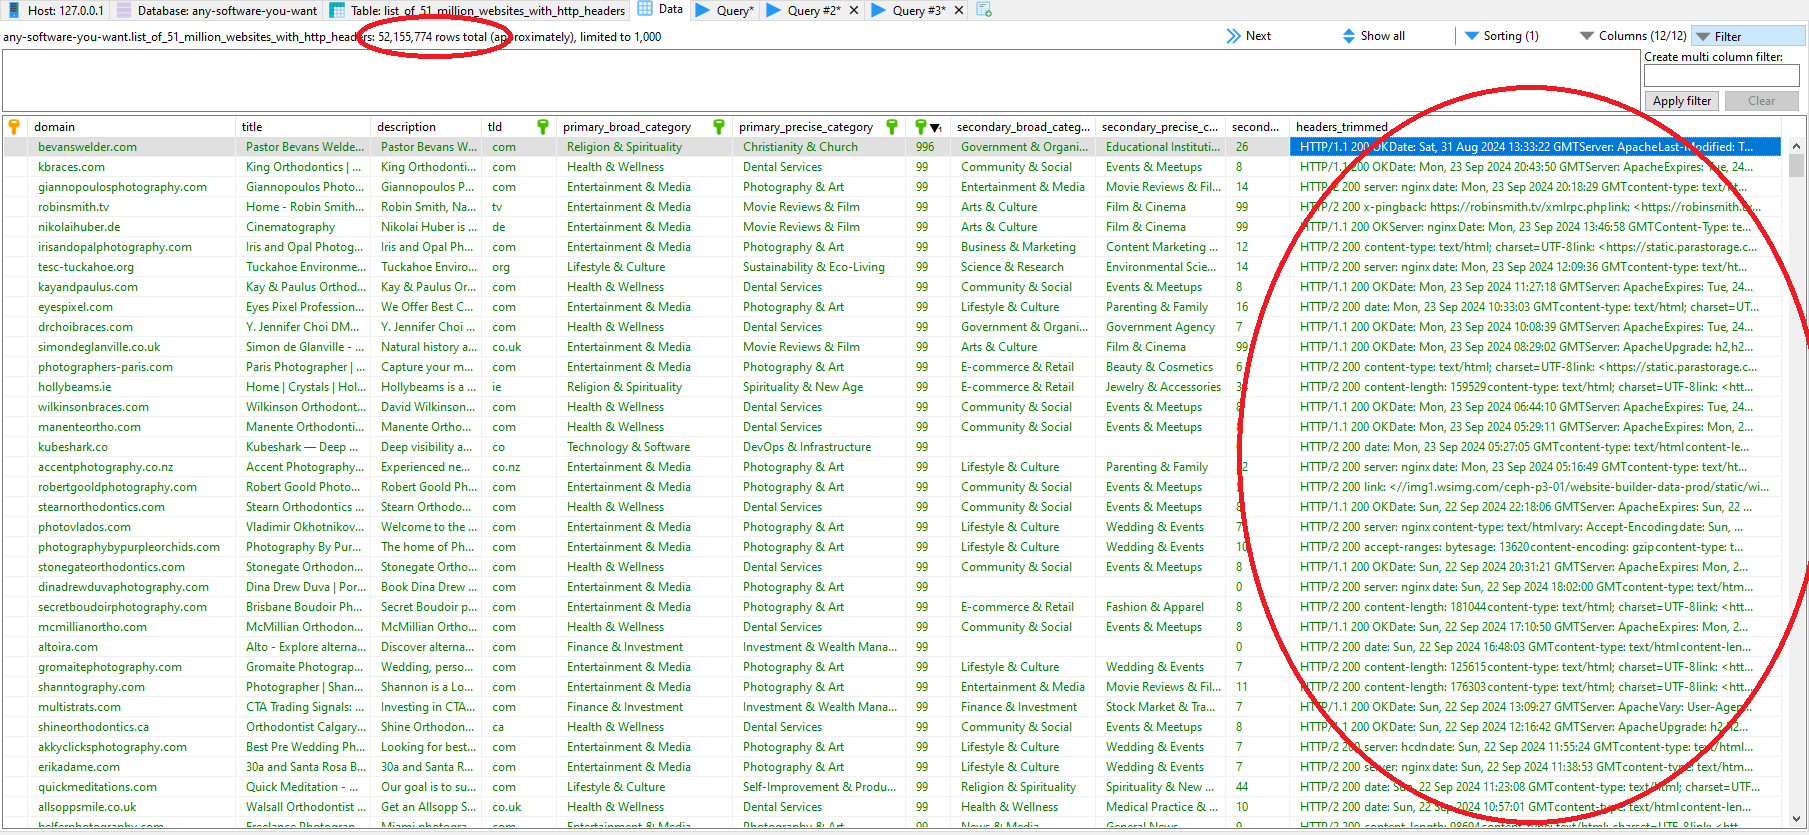Click the green key icon on tld header
The image size is (1809, 835).
tap(543, 127)
